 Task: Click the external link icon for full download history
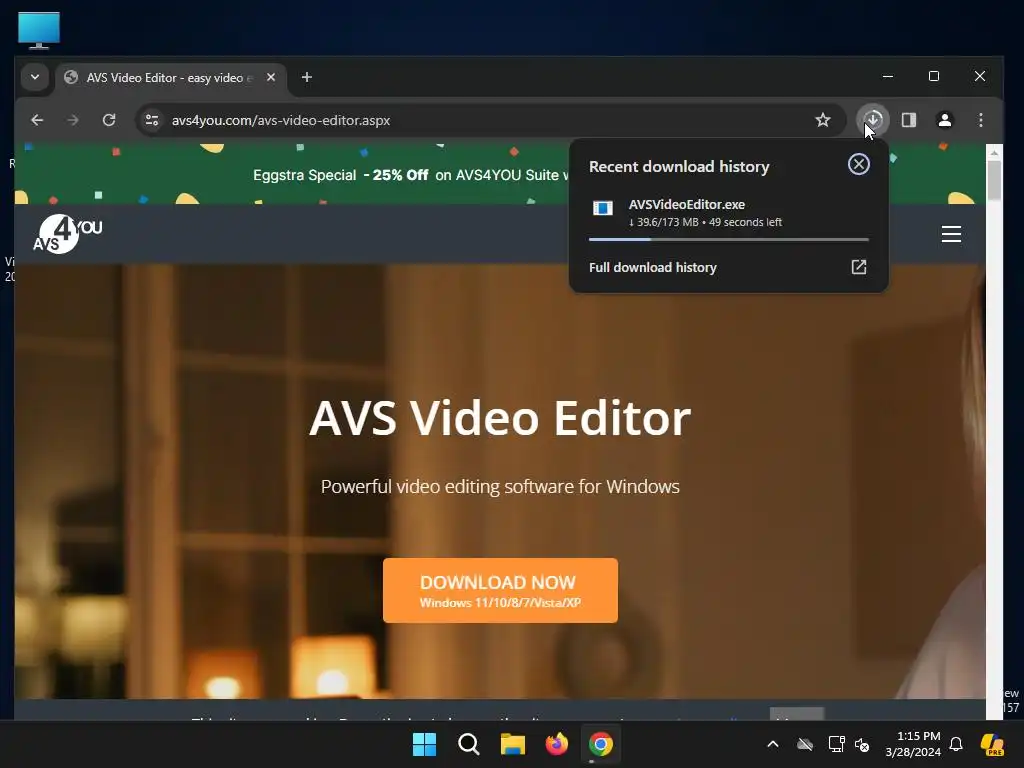click(x=859, y=267)
